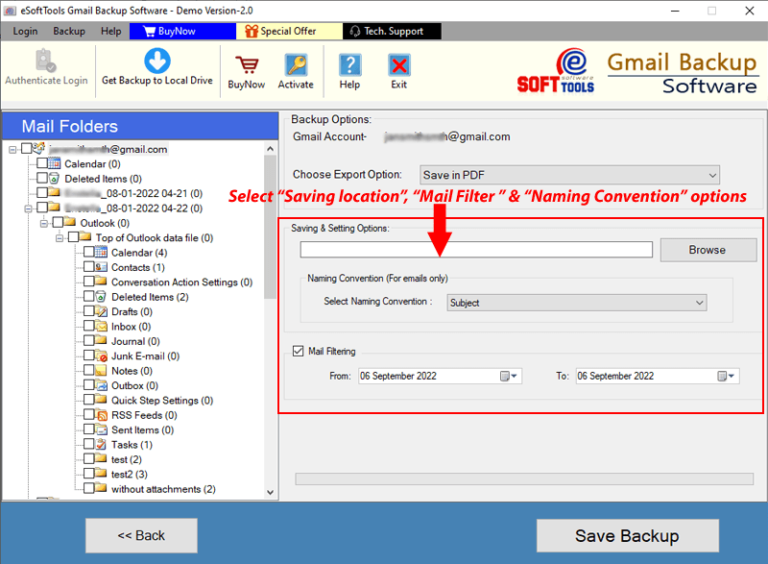Collapse the Gmail account root node
The image size is (768, 564).
(12, 149)
